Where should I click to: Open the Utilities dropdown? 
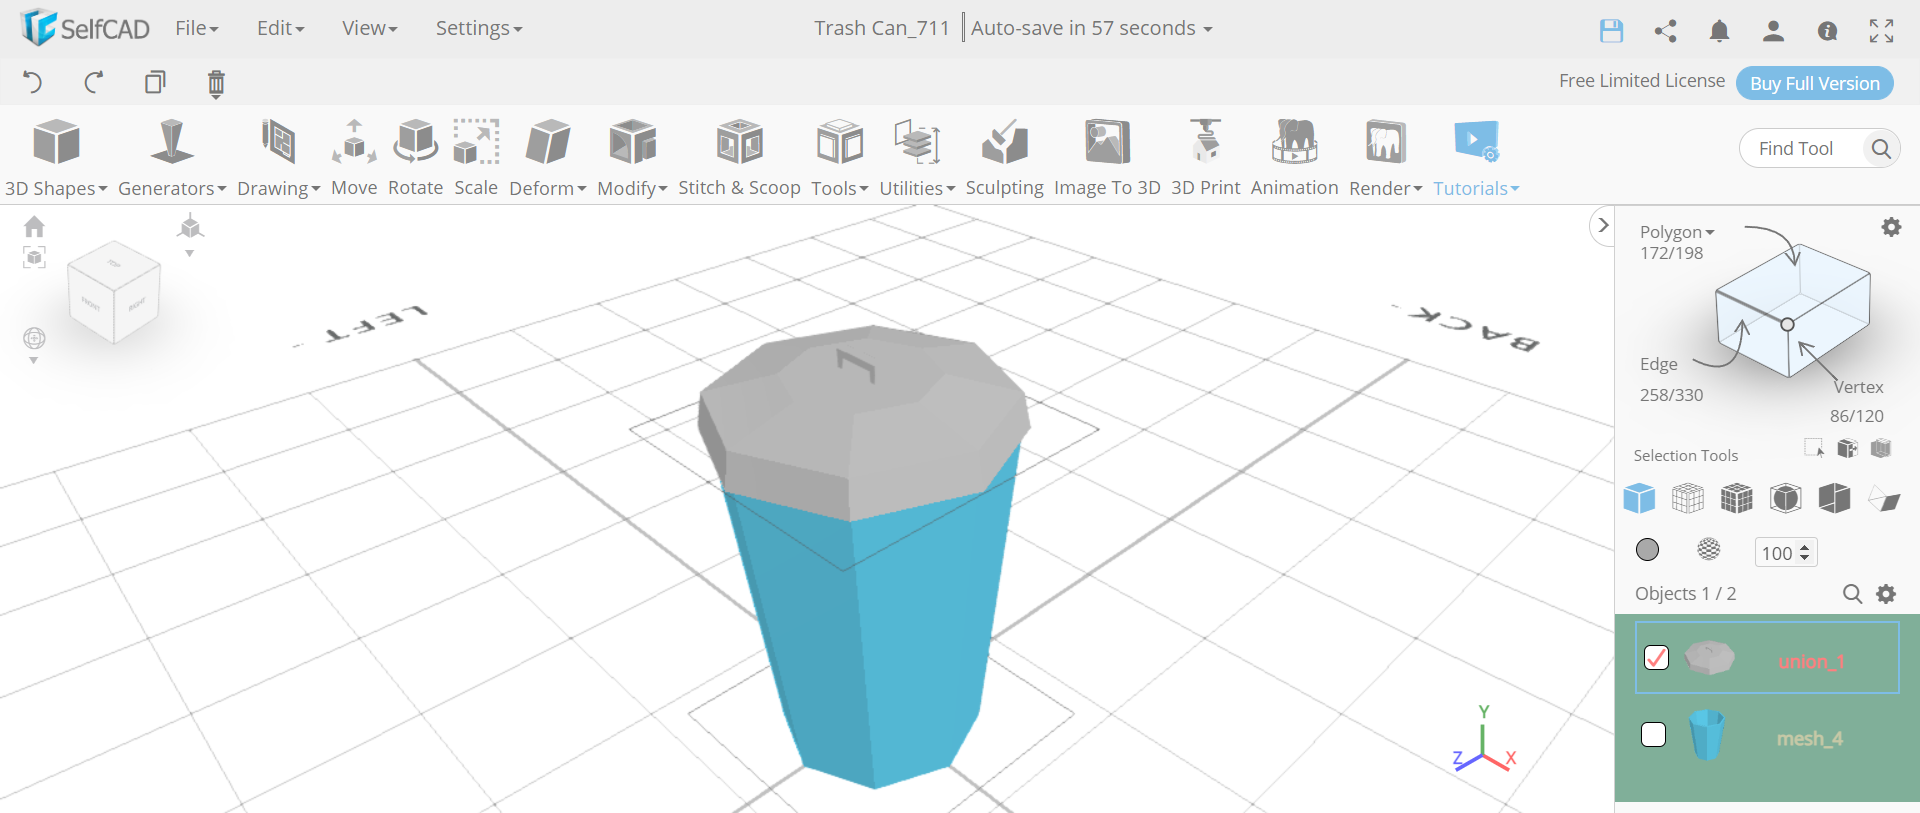click(917, 158)
